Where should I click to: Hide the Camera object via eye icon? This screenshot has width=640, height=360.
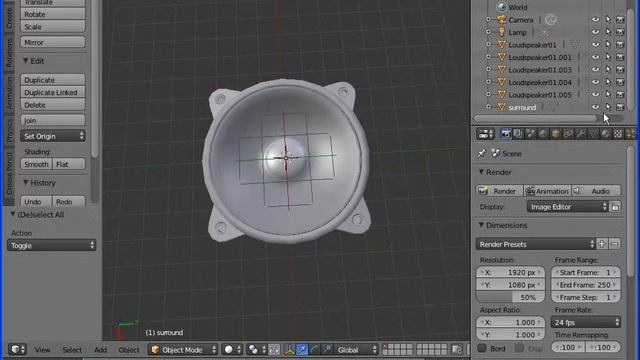596,20
